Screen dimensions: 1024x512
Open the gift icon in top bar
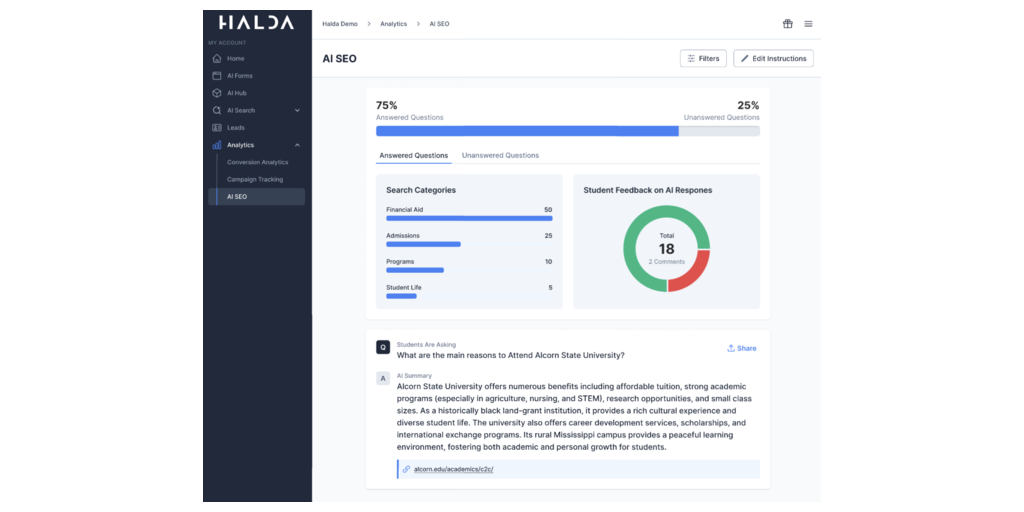pyautogui.click(x=787, y=24)
